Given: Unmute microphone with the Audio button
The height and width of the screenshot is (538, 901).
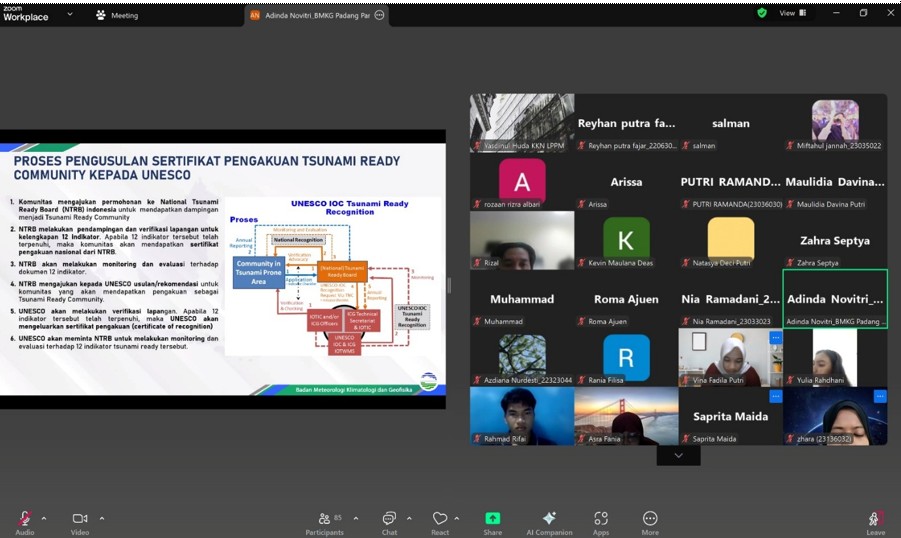Looking at the screenshot, I should click(25, 522).
